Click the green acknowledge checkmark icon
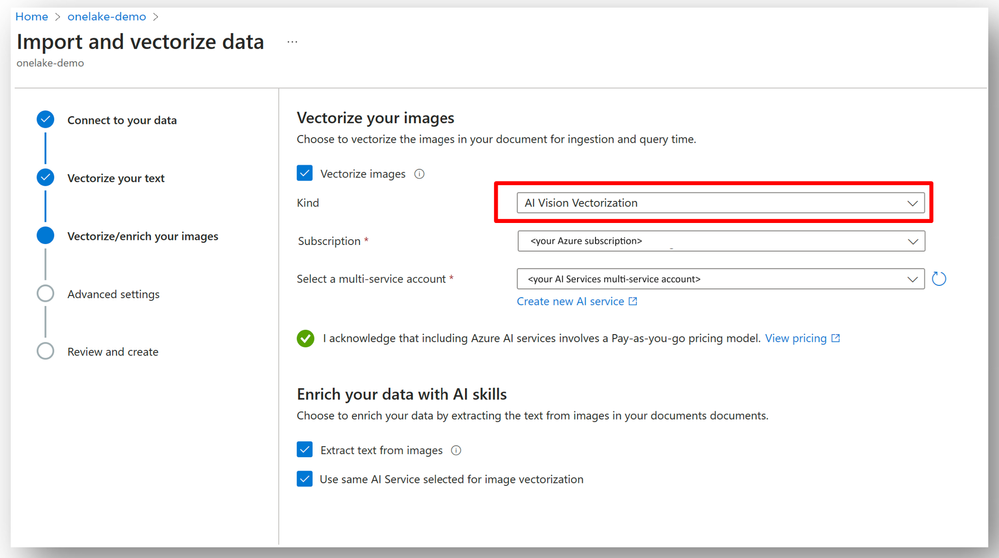Viewport: 999px width, 558px height. point(305,338)
